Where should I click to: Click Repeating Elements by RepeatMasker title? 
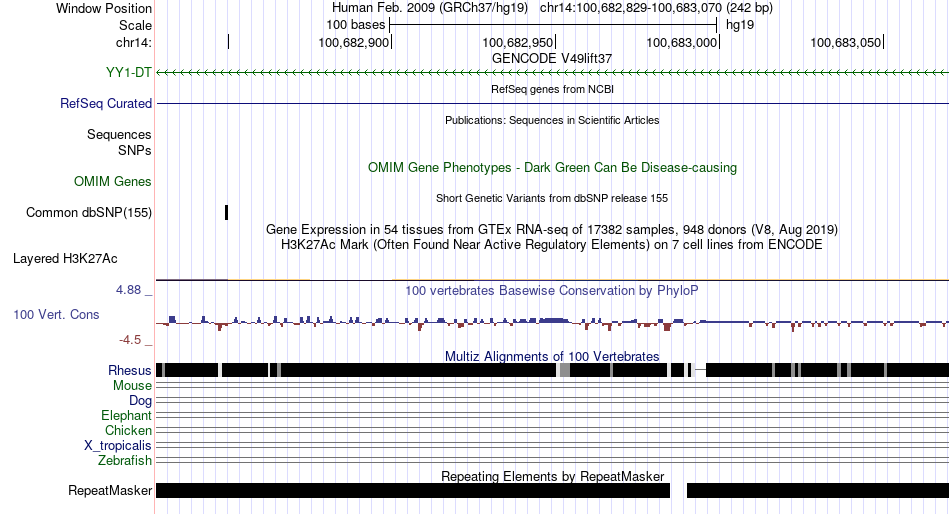[x=552, y=476]
